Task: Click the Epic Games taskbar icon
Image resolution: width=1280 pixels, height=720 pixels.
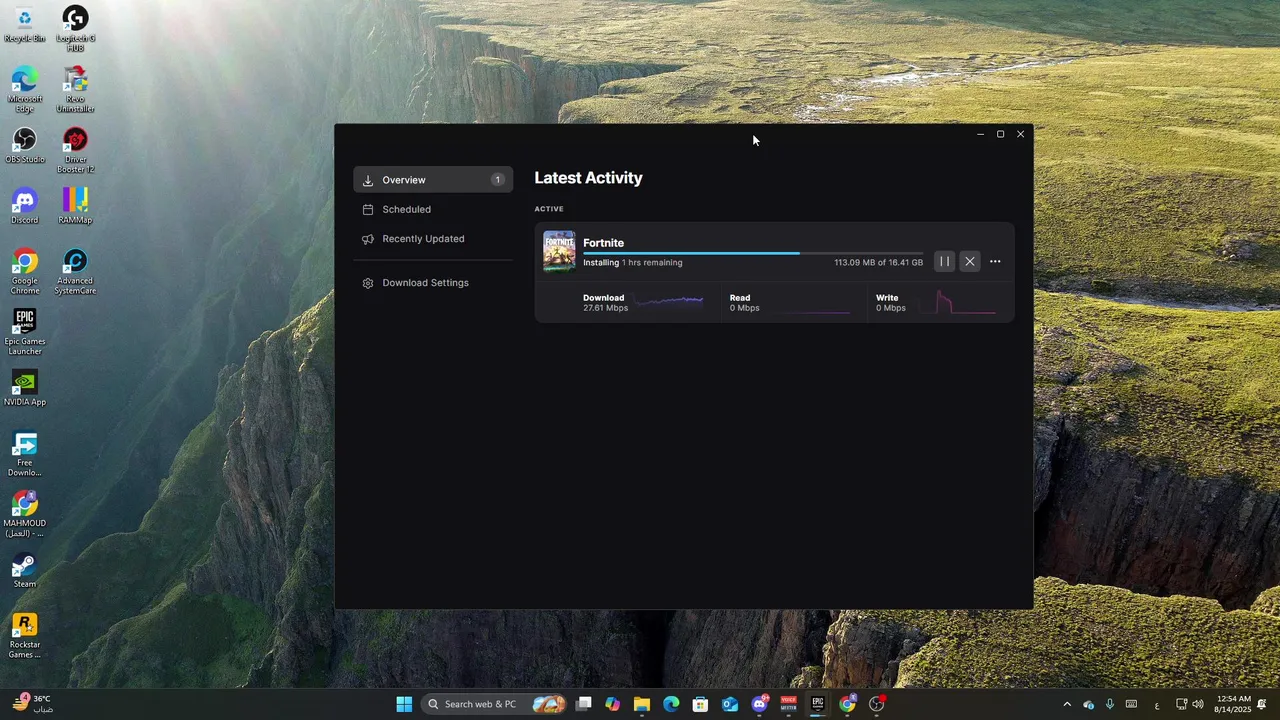Action: point(818,704)
